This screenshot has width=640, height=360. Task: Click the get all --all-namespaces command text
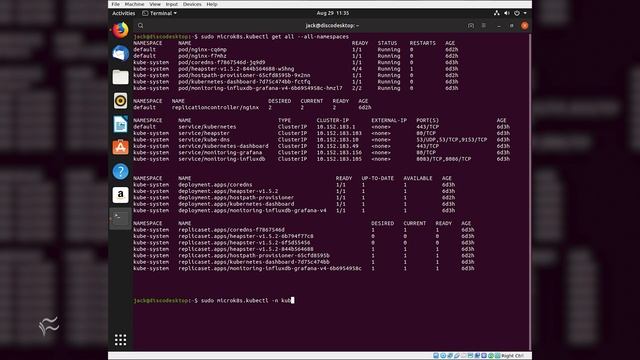pos(310,37)
